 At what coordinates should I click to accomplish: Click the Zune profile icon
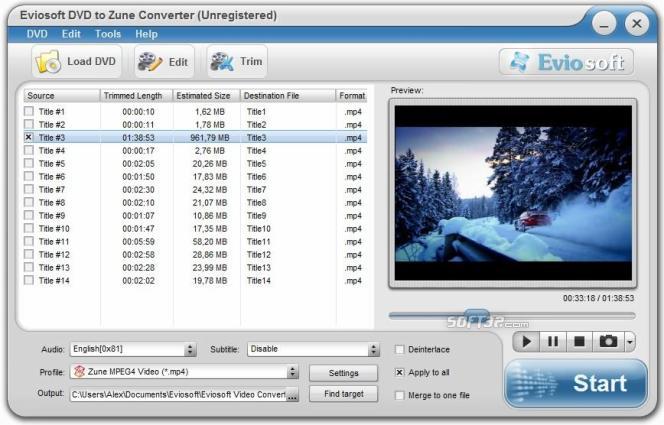click(79, 372)
